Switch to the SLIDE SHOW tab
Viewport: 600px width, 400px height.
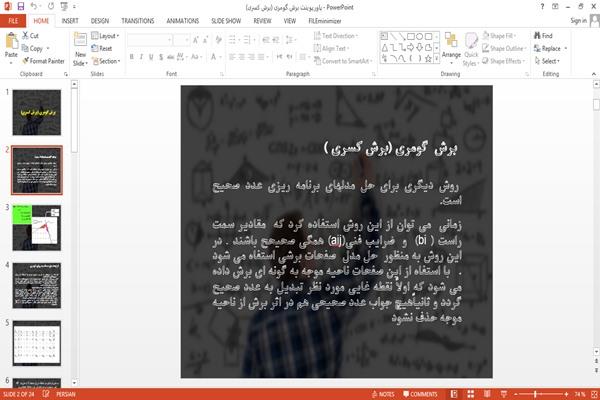point(226,21)
